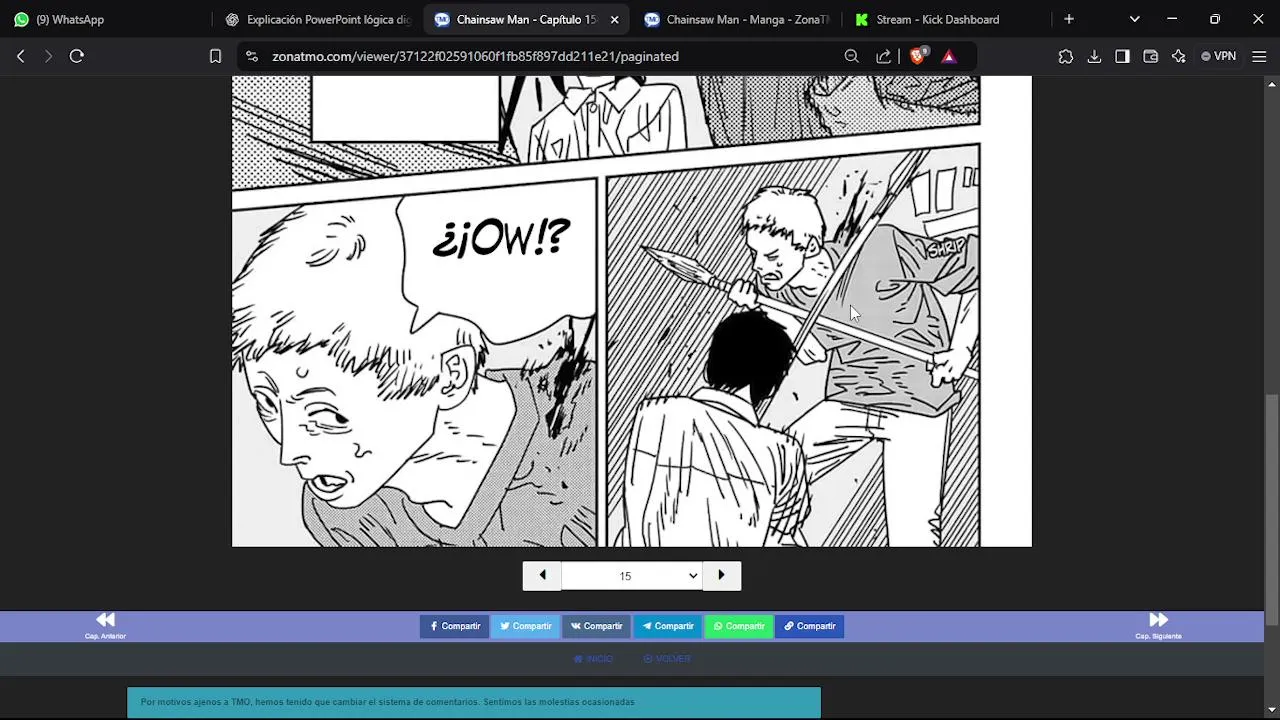Open site information icon beside the URL

(251, 57)
